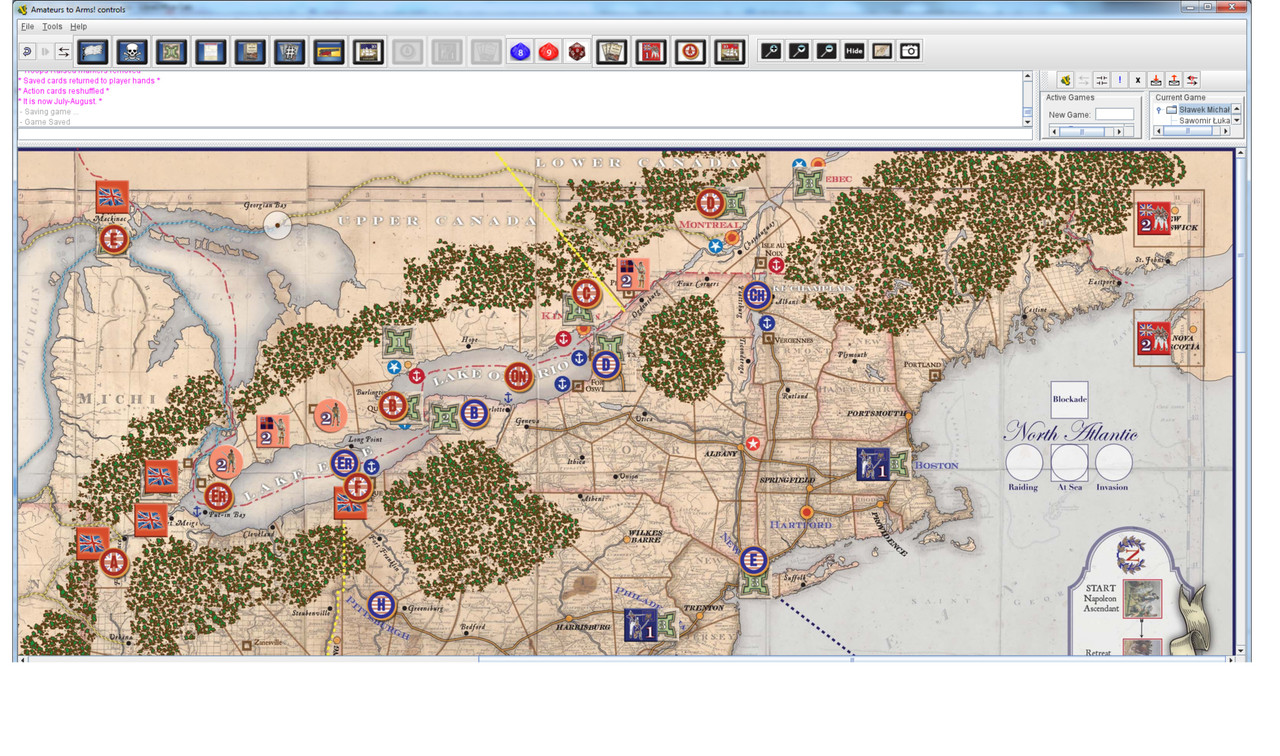
Task: Click the red up-arrow tray icon
Action: point(1174,80)
